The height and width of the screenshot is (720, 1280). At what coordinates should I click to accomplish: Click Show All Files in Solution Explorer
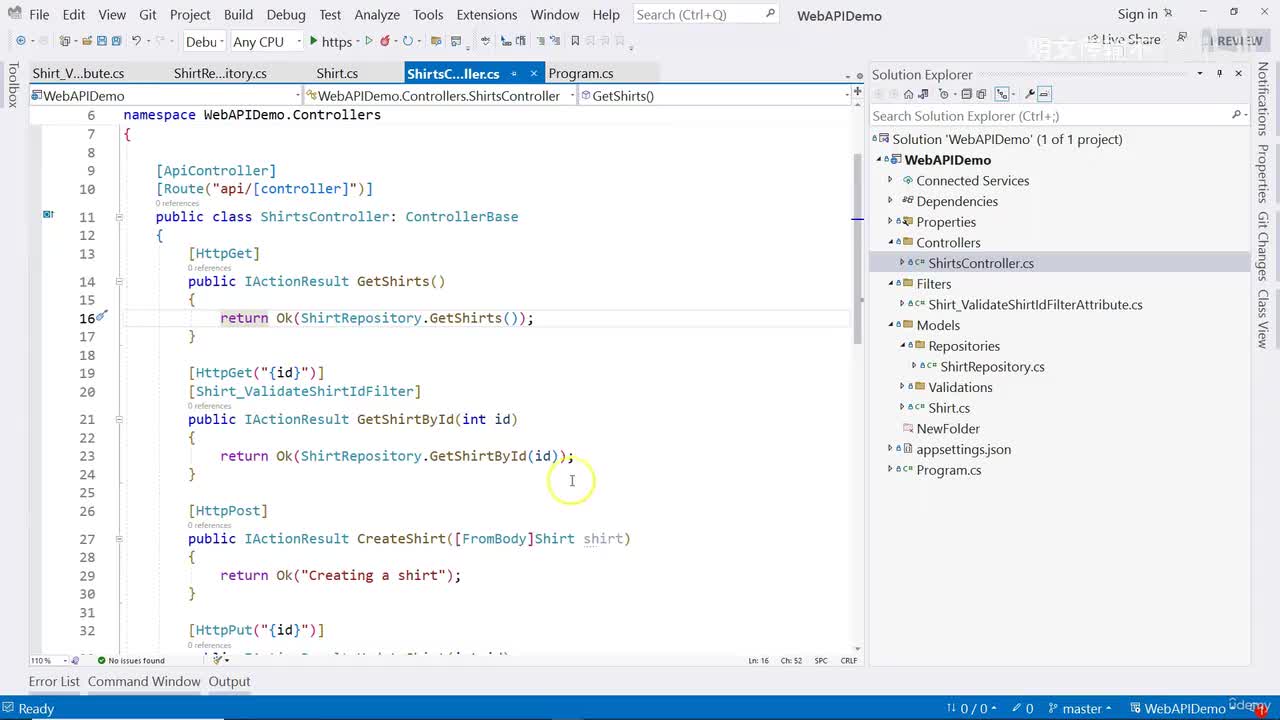pos(982,94)
